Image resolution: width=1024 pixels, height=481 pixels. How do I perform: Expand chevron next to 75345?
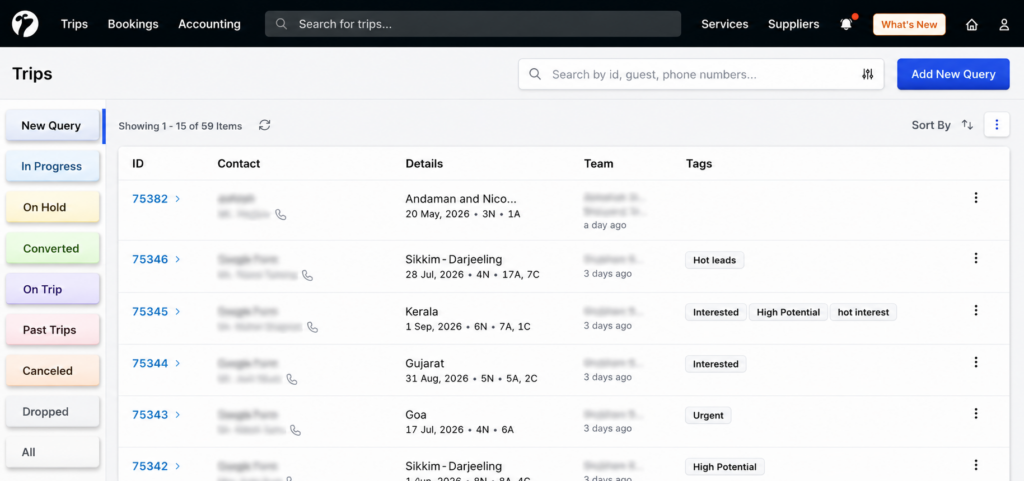(178, 311)
